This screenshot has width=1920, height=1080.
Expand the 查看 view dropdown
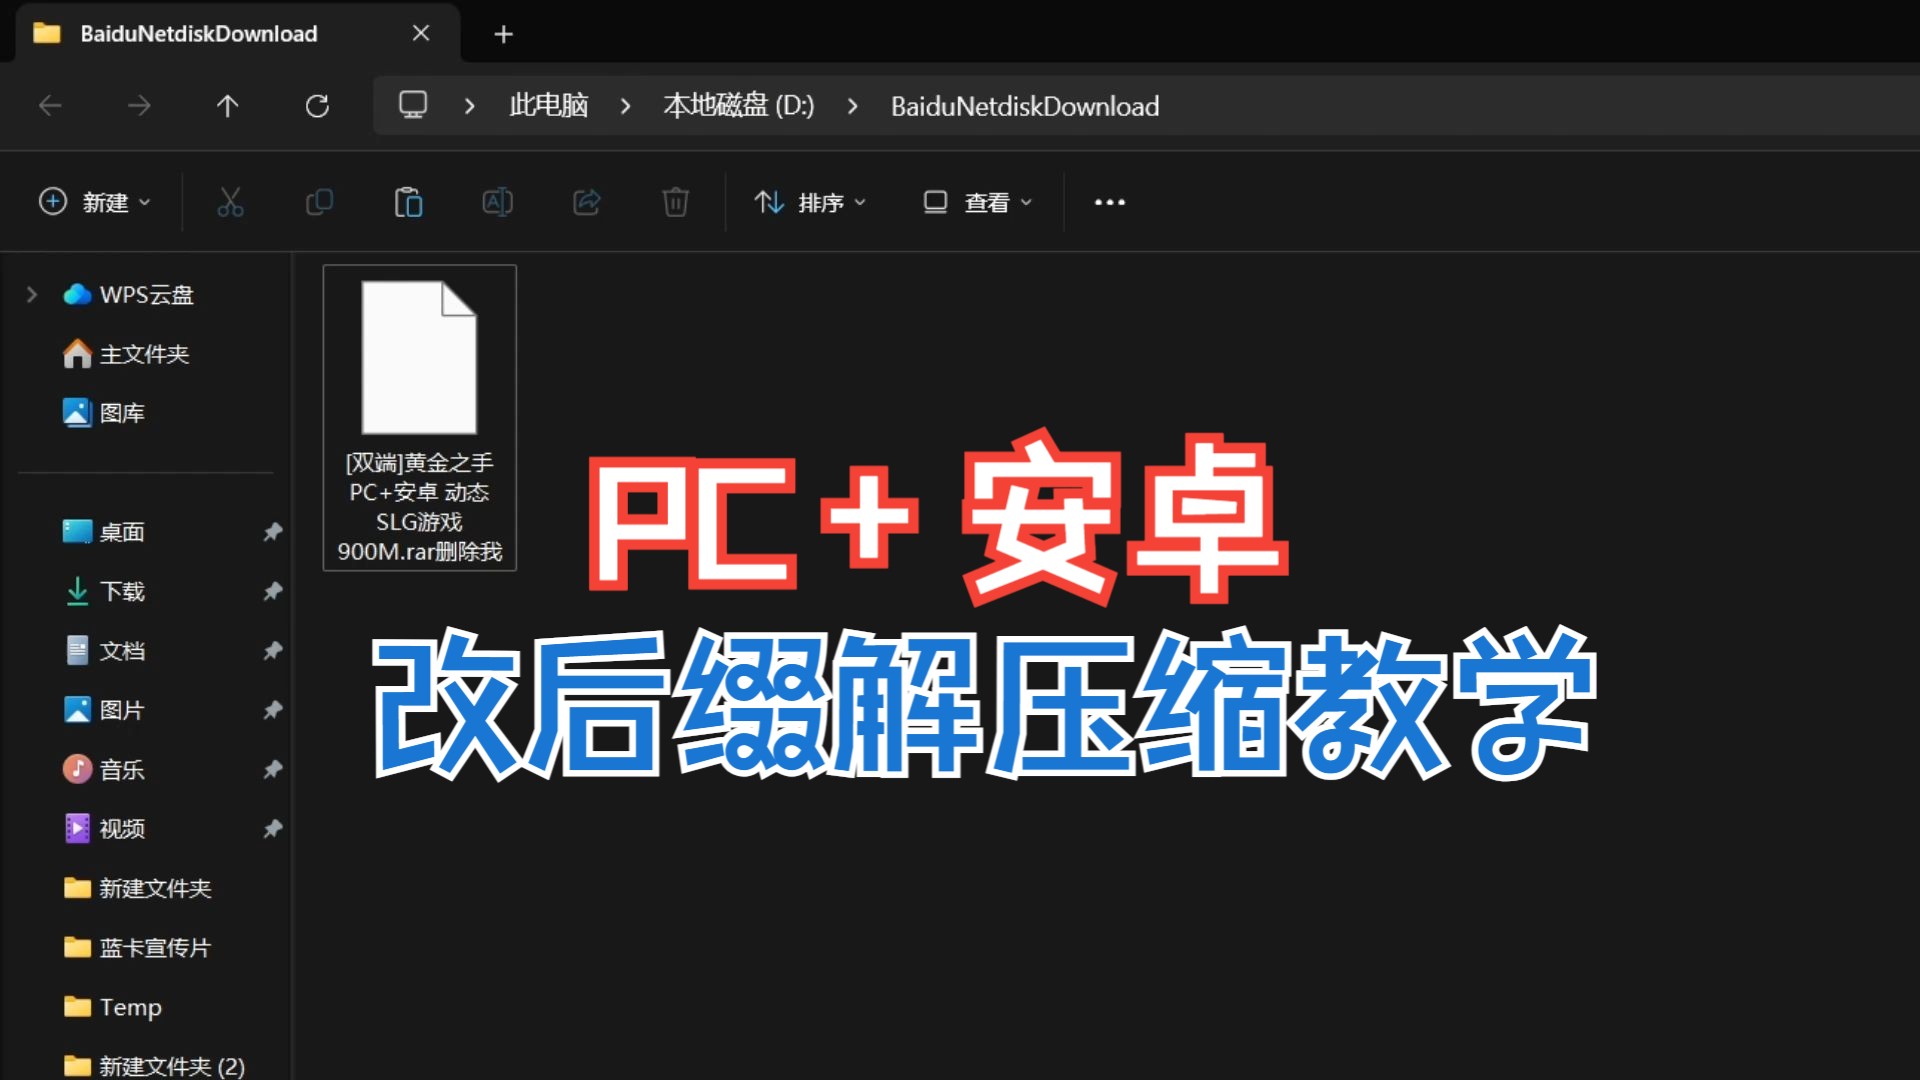[976, 202]
